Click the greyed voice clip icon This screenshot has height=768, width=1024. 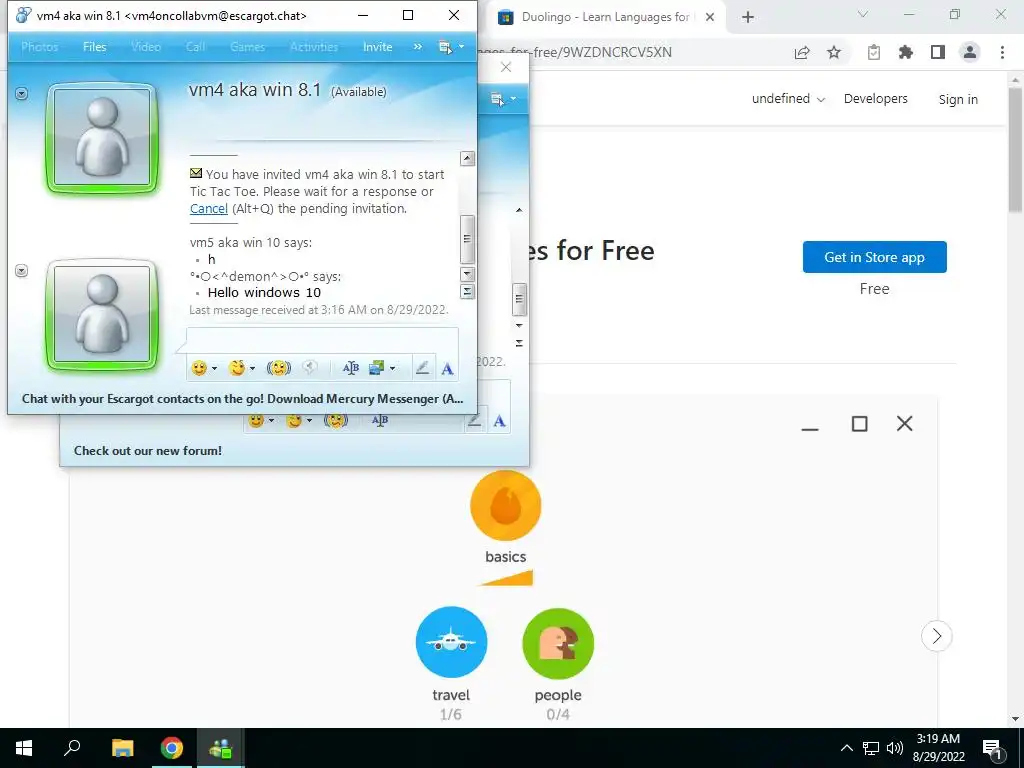(x=310, y=368)
